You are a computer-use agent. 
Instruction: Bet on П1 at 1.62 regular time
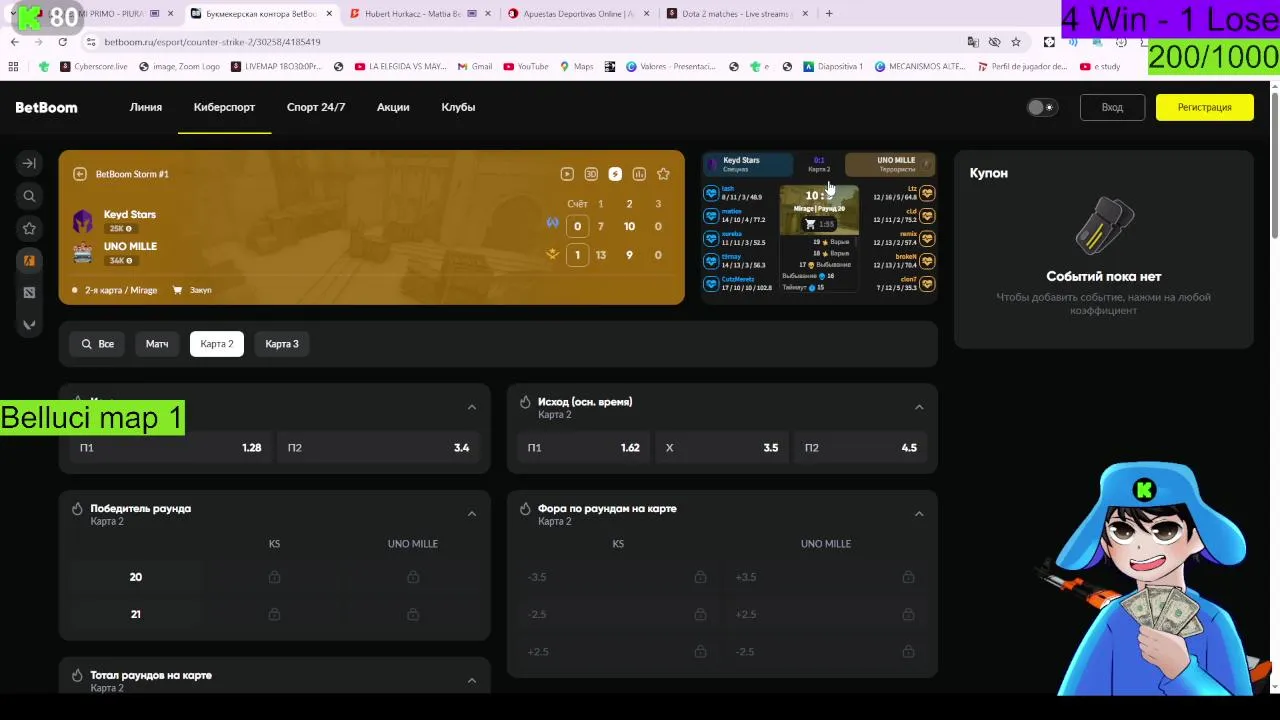click(583, 448)
